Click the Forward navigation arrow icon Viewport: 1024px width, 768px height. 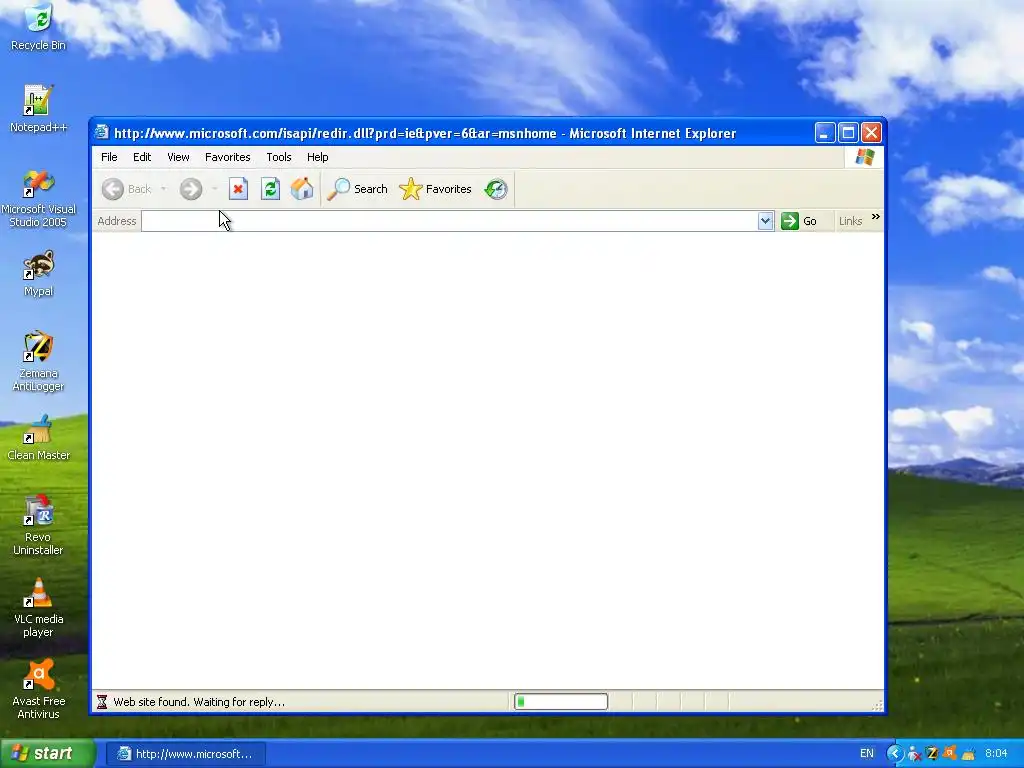pos(191,189)
